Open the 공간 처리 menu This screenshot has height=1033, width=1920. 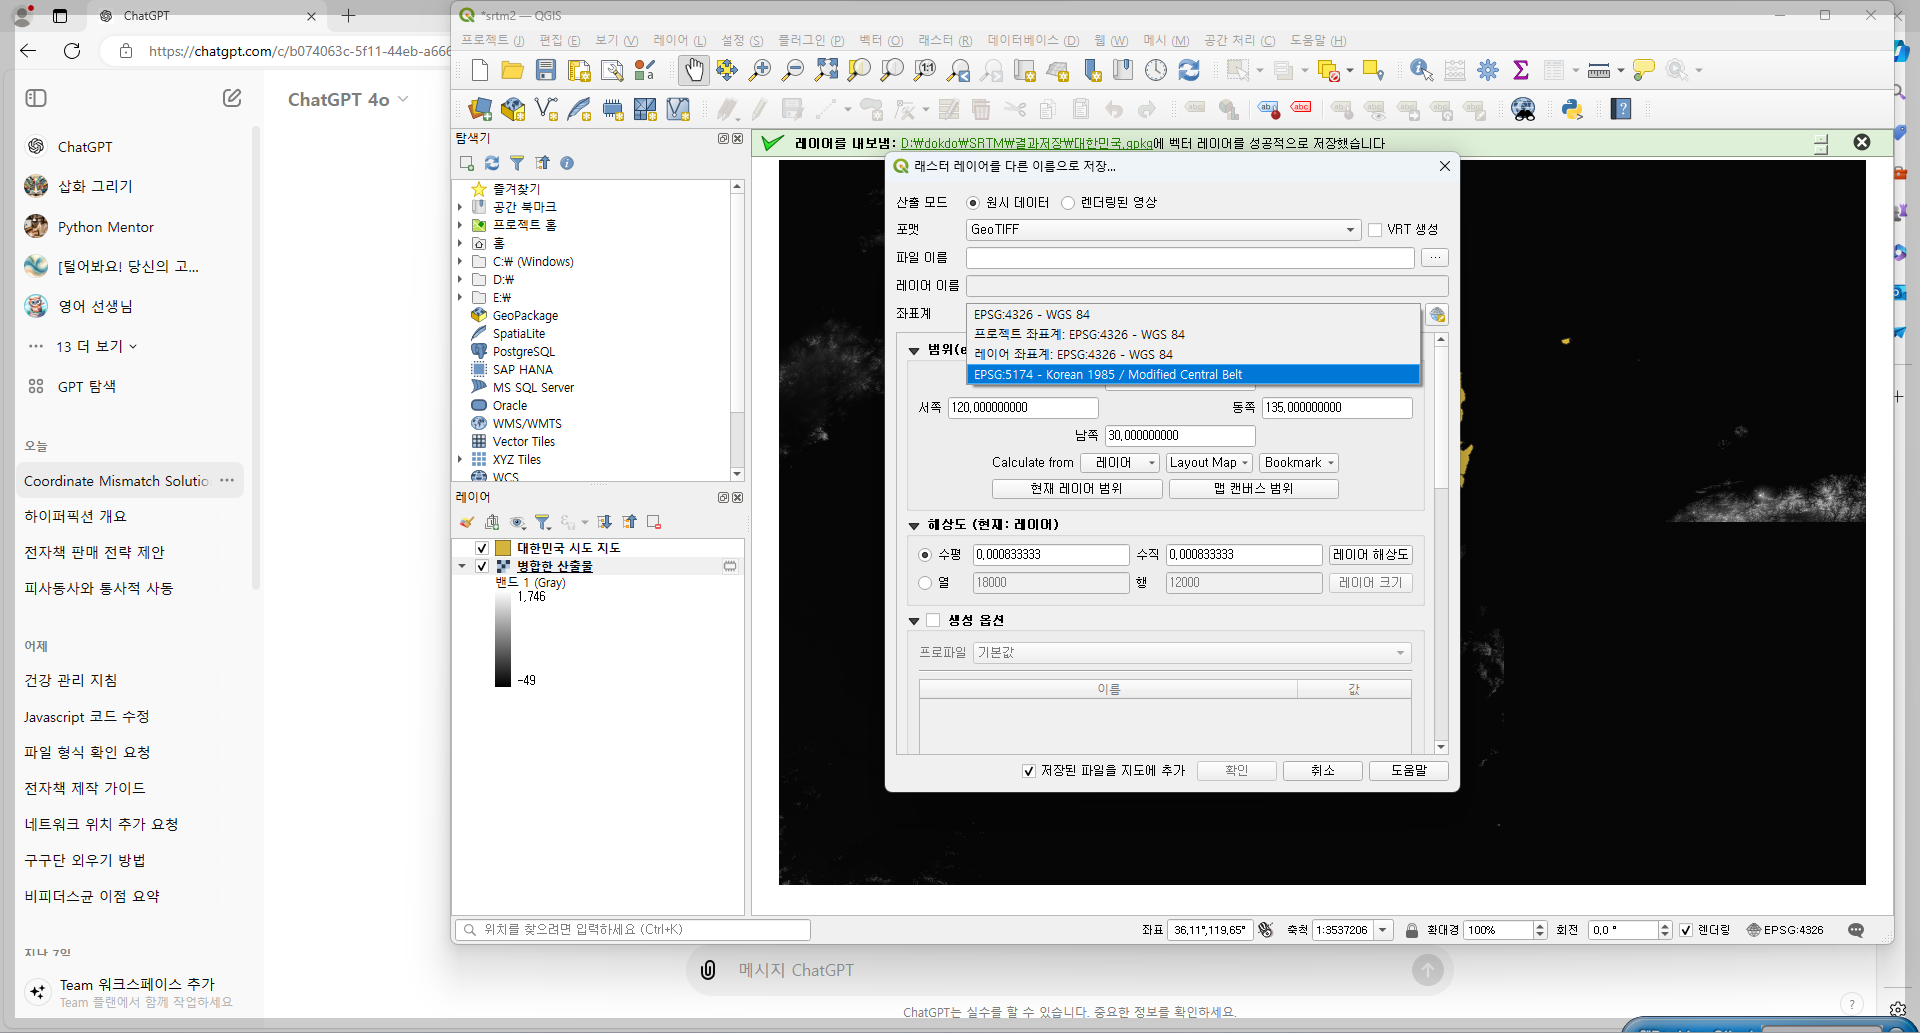1239,41
